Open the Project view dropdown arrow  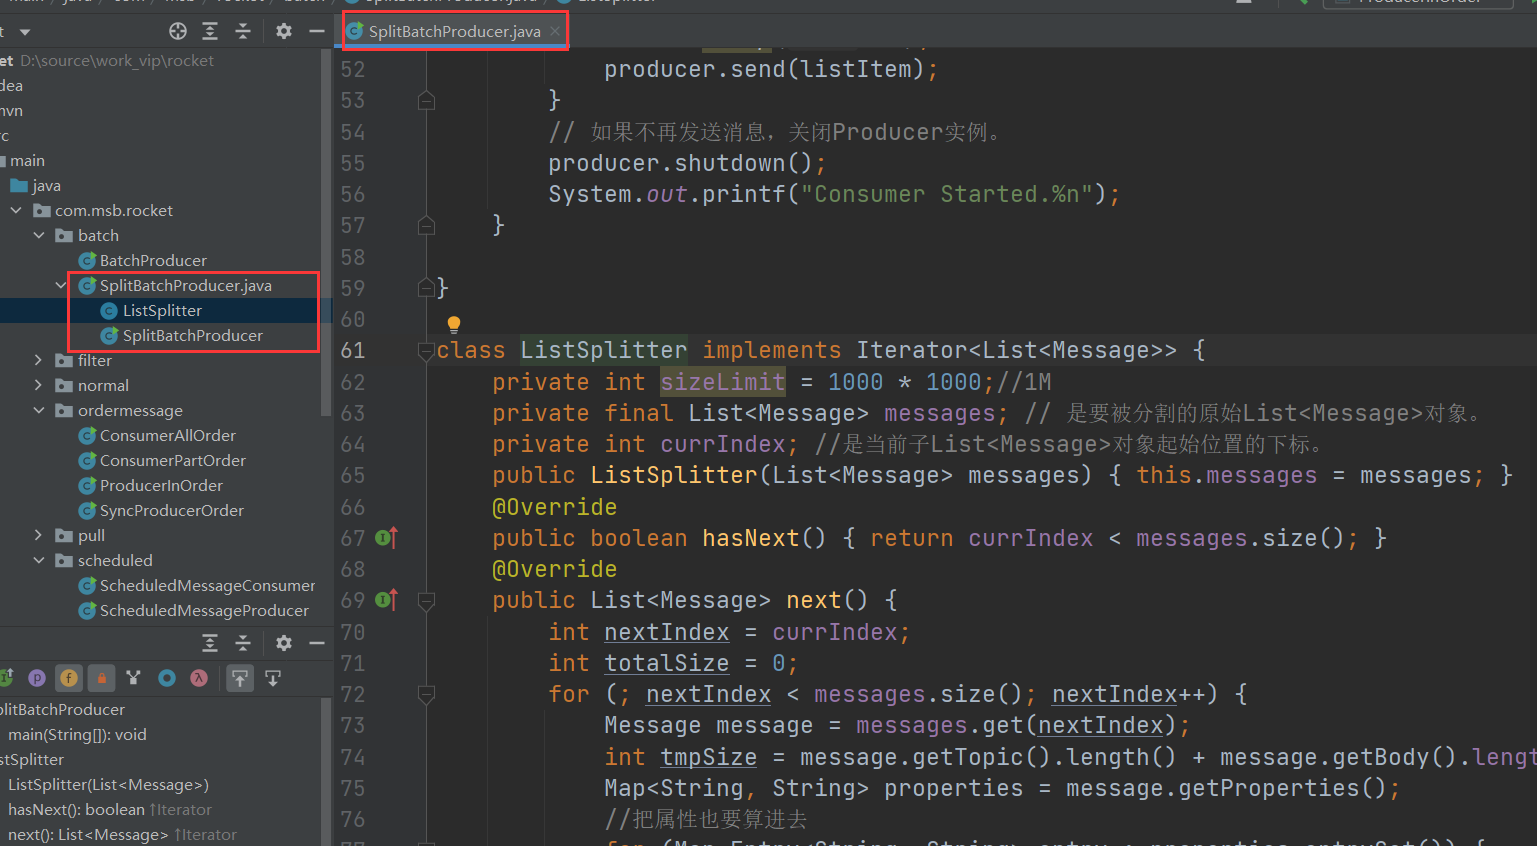(x=25, y=32)
